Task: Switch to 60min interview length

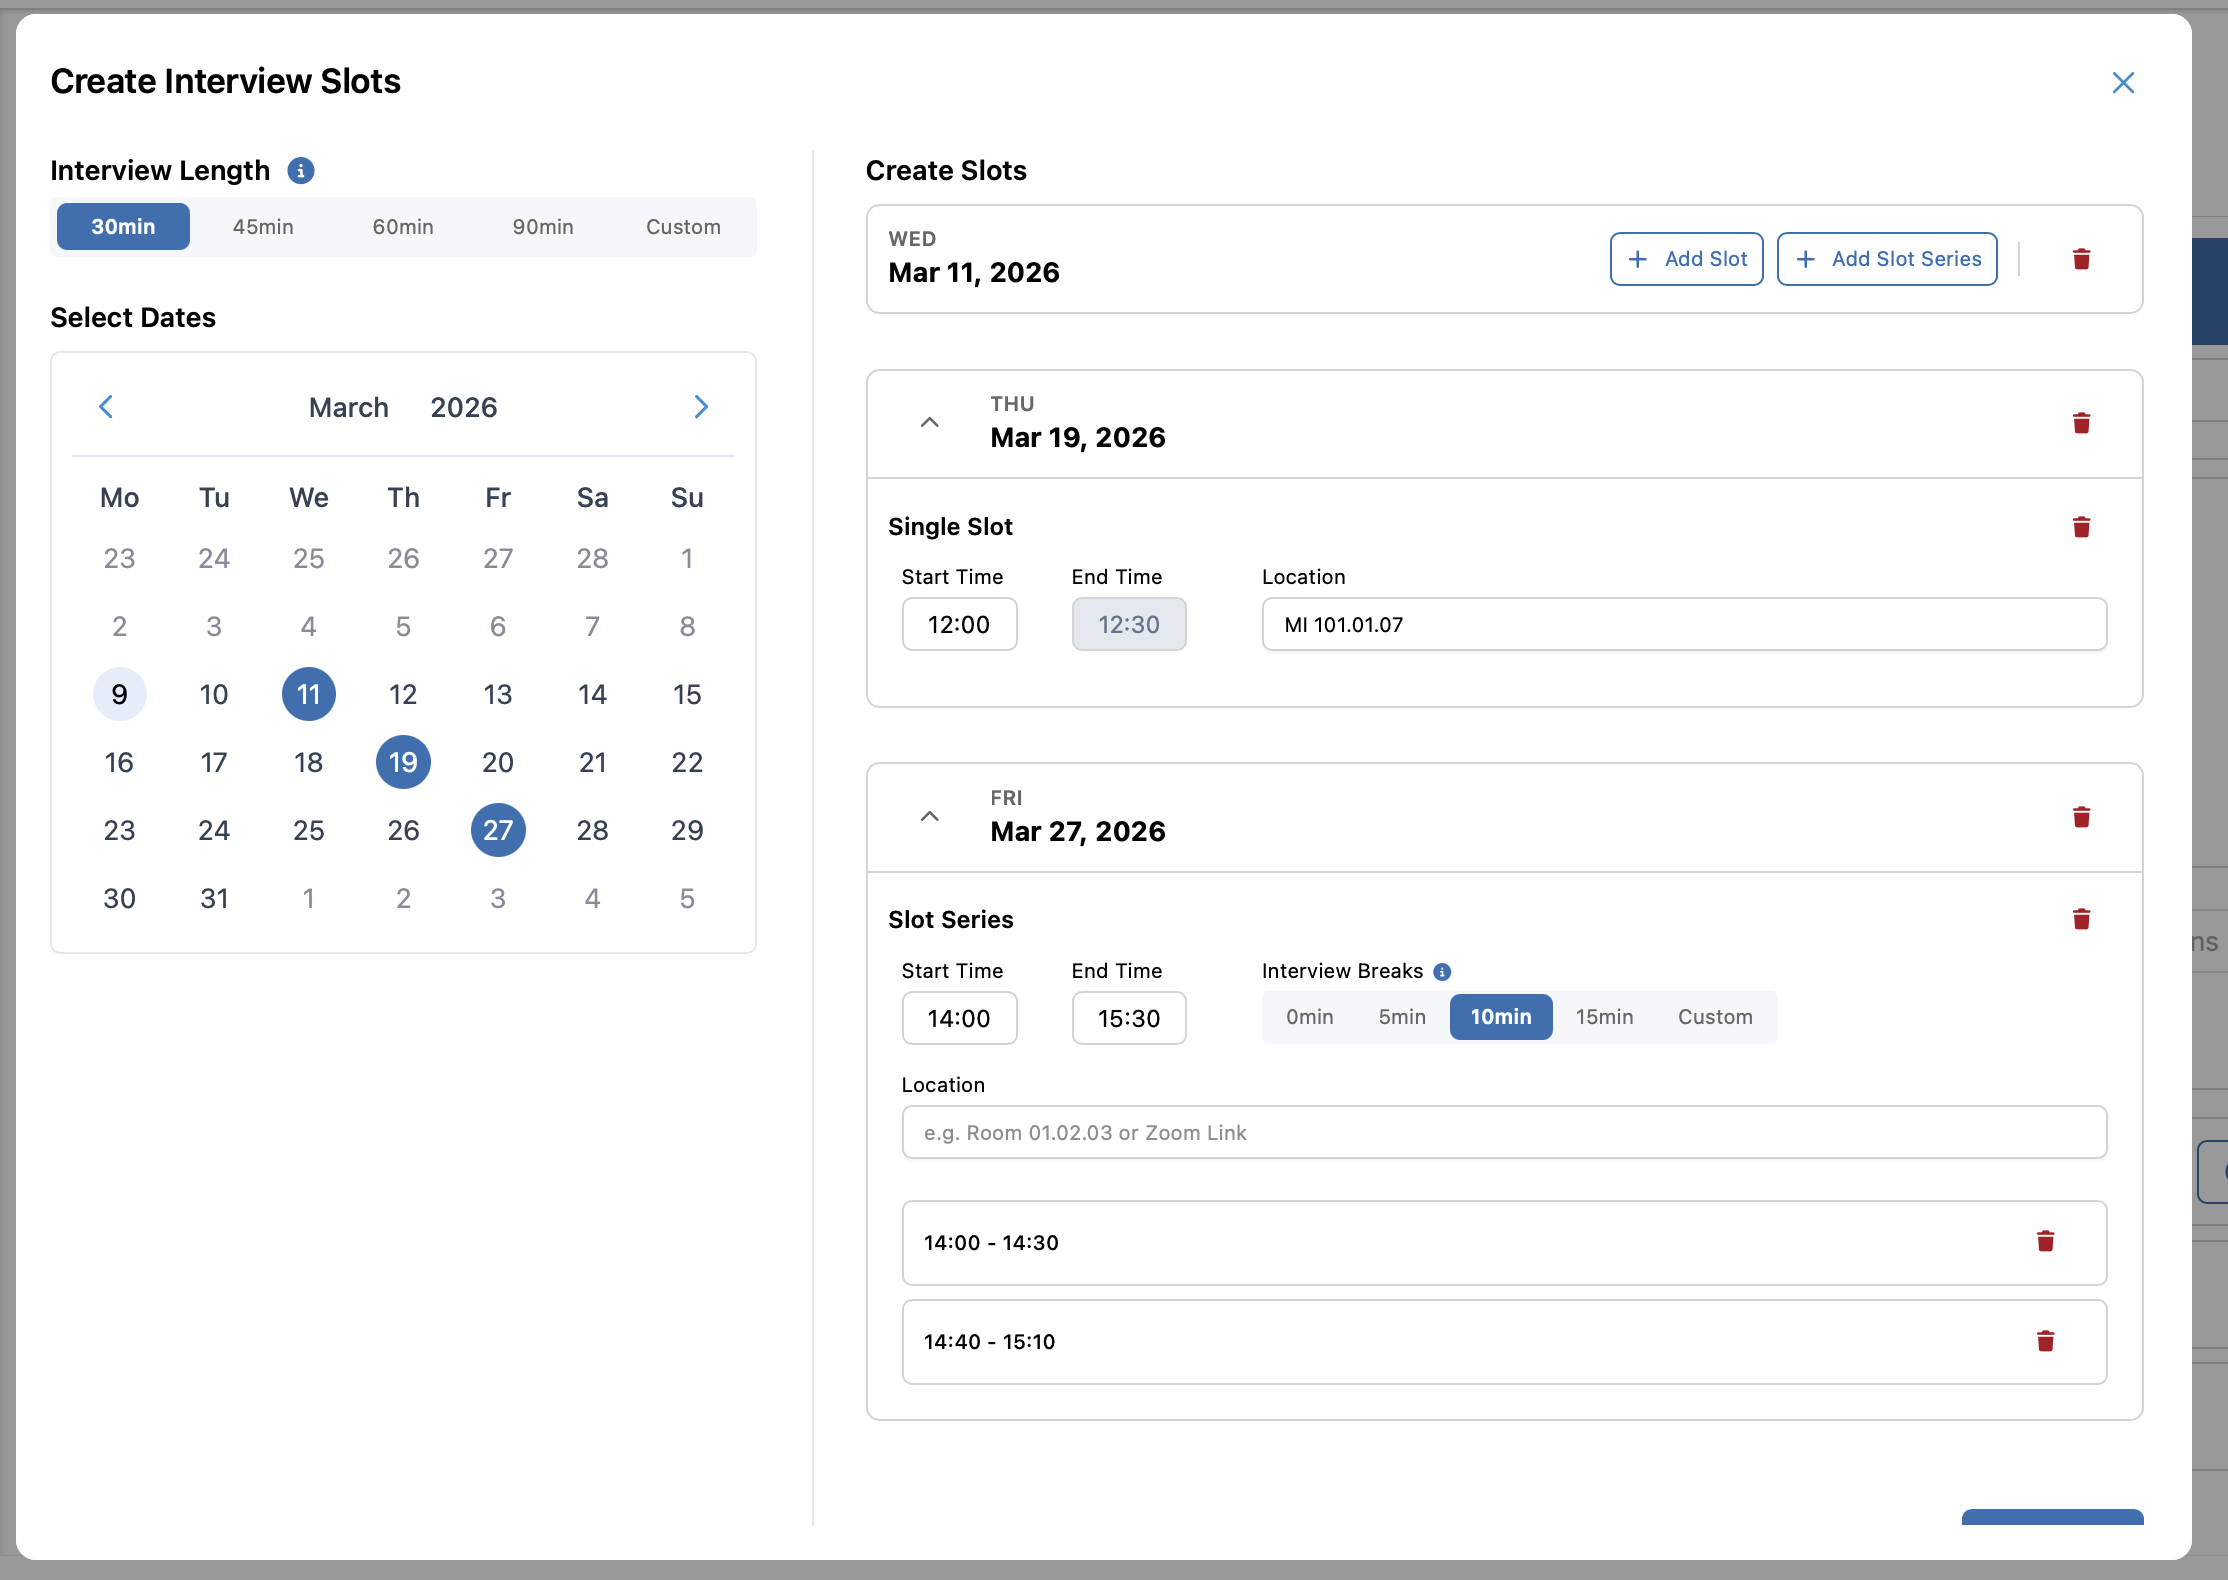Action: (402, 226)
